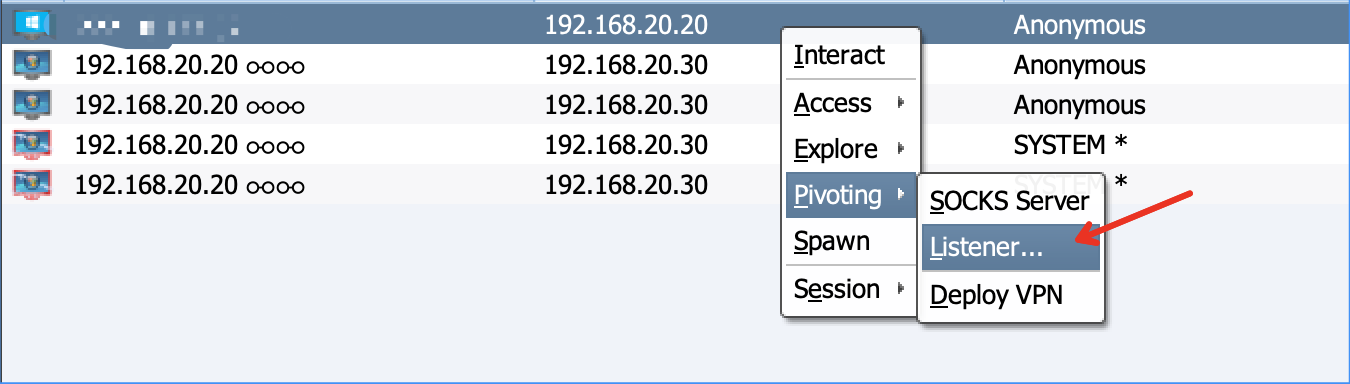
Task: Select the red beacon icon in last row
Action: (32, 185)
